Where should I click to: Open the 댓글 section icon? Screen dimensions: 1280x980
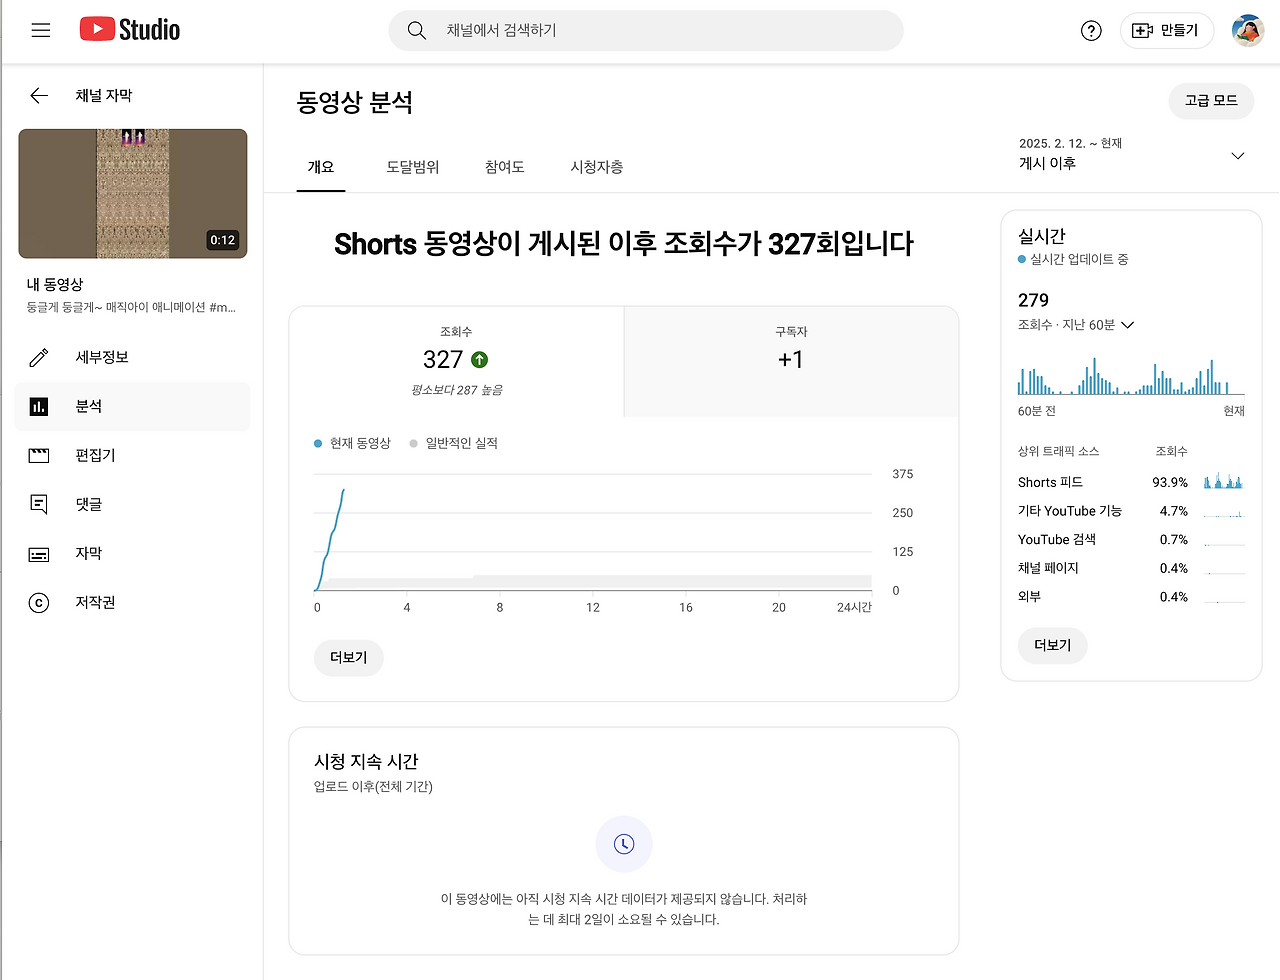pos(40,504)
